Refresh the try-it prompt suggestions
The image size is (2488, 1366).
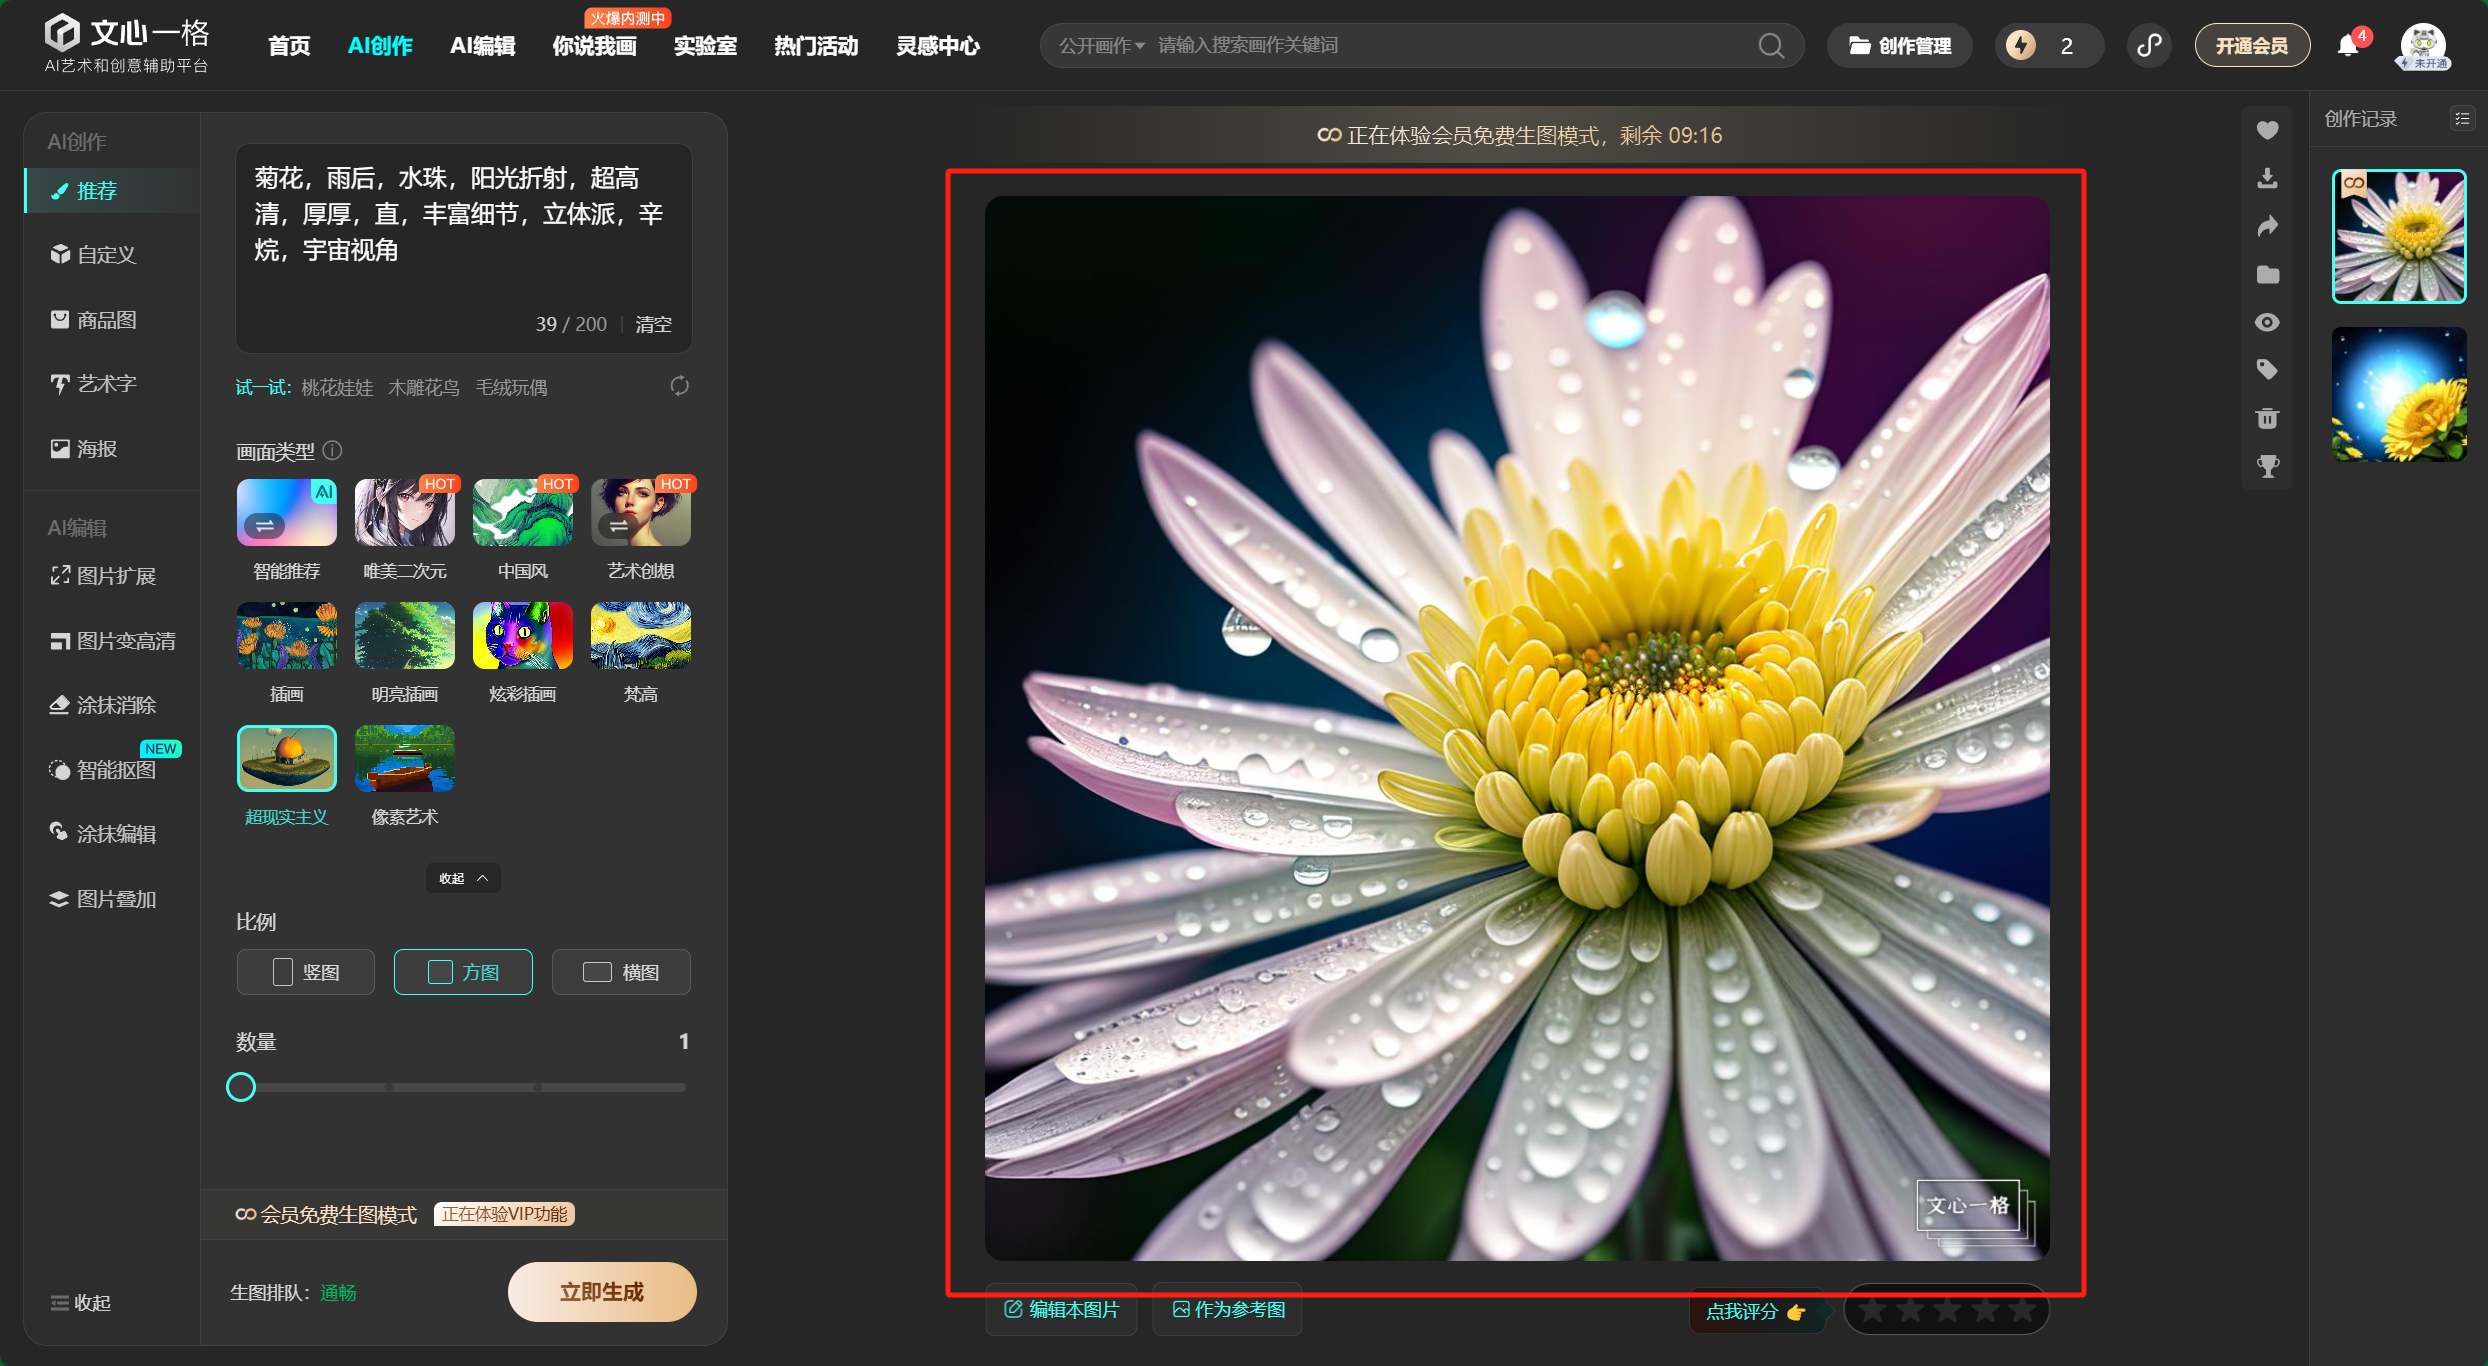(x=680, y=386)
